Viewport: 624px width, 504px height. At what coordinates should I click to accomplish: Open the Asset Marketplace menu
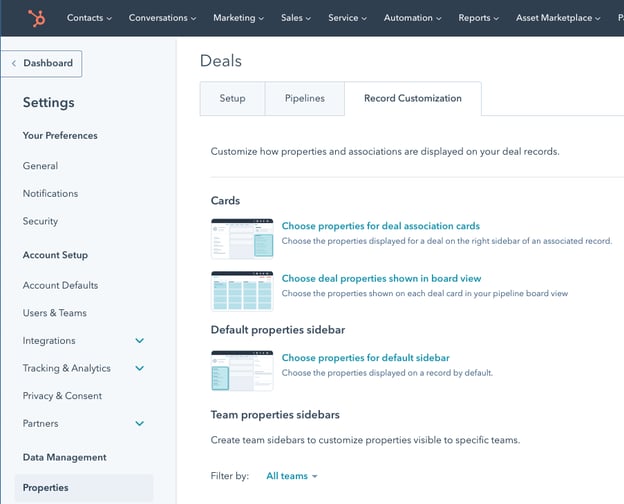(558, 18)
